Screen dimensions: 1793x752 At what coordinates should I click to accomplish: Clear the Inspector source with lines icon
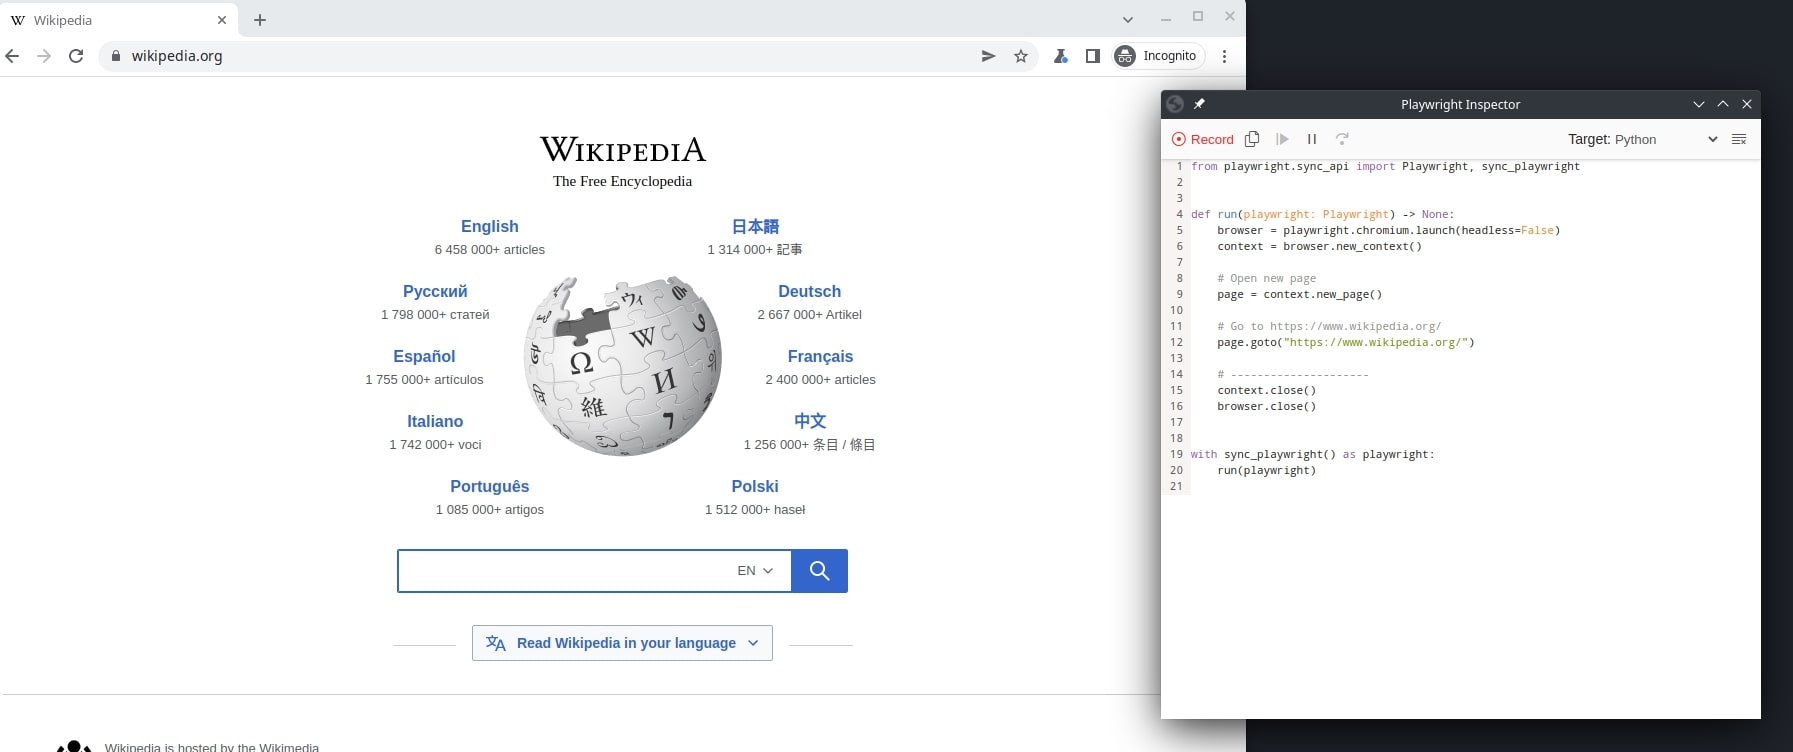tap(1739, 139)
